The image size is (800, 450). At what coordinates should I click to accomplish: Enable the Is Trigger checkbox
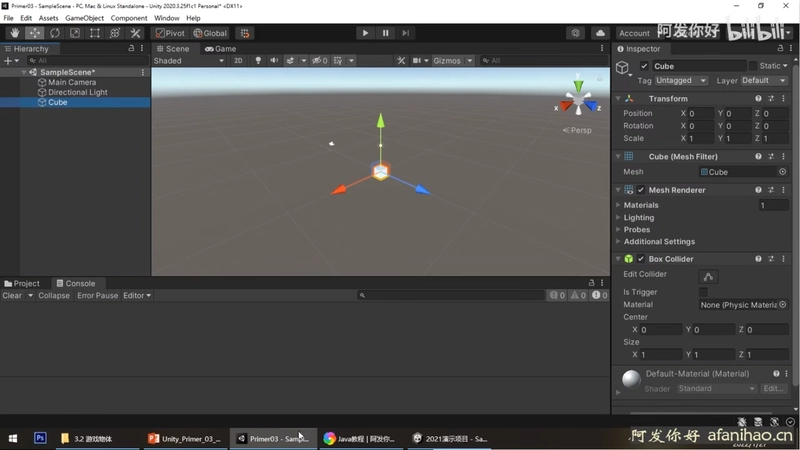(x=703, y=292)
